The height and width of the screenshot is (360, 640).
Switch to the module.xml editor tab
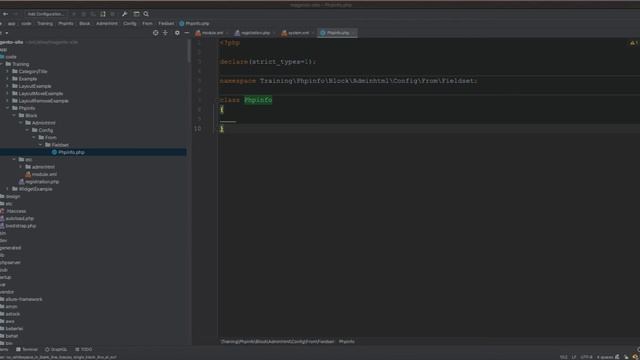click(210, 33)
